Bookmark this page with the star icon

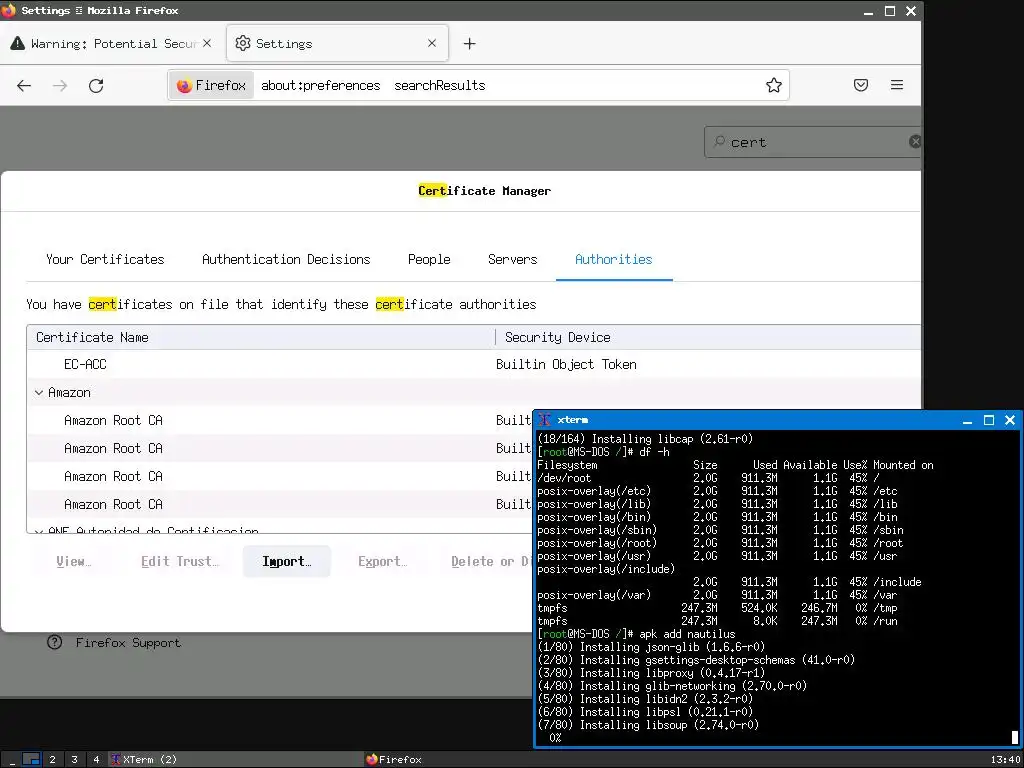point(774,85)
